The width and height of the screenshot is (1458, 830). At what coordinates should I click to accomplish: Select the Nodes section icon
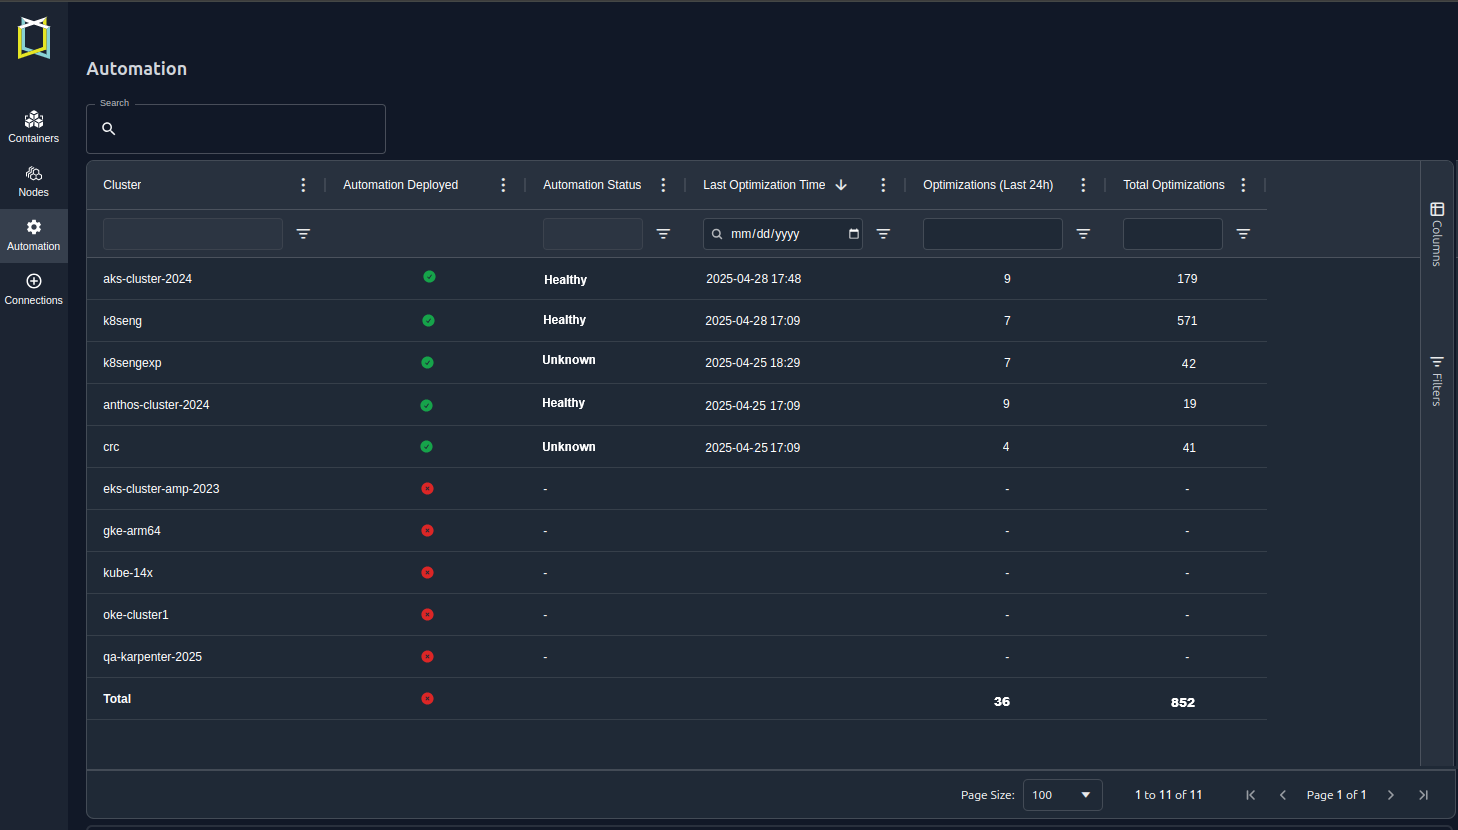click(x=33, y=178)
